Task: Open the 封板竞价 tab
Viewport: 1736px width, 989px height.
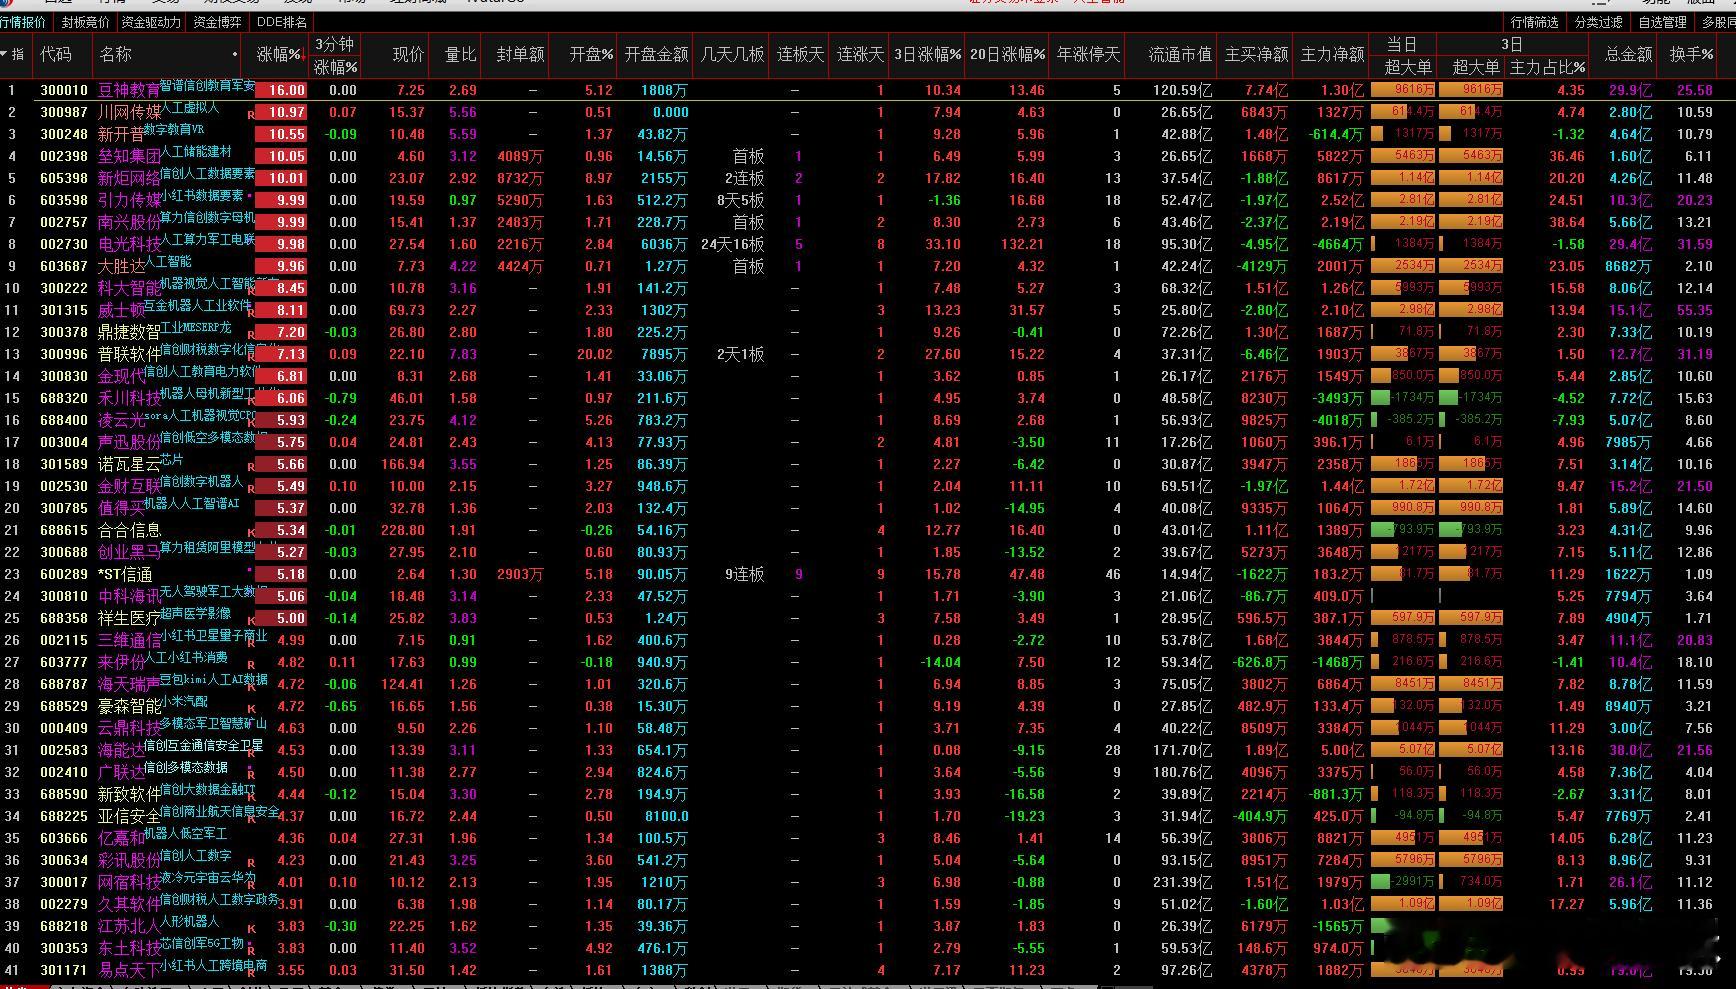Action: (85, 22)
